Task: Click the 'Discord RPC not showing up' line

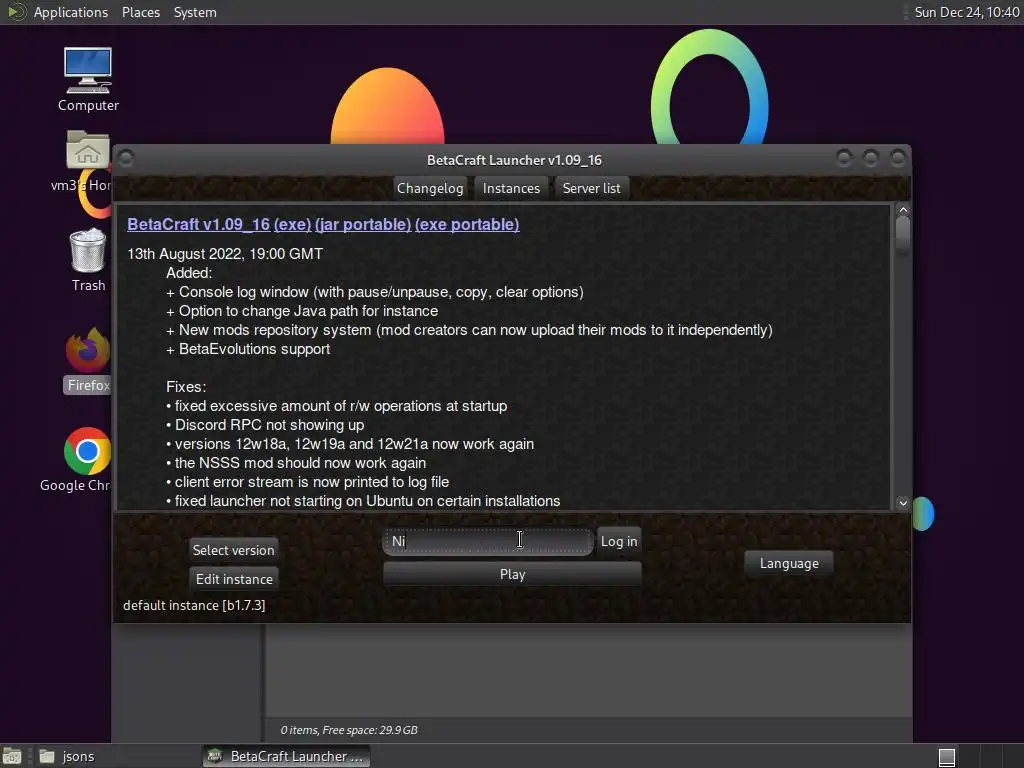Action: point(265,424)
